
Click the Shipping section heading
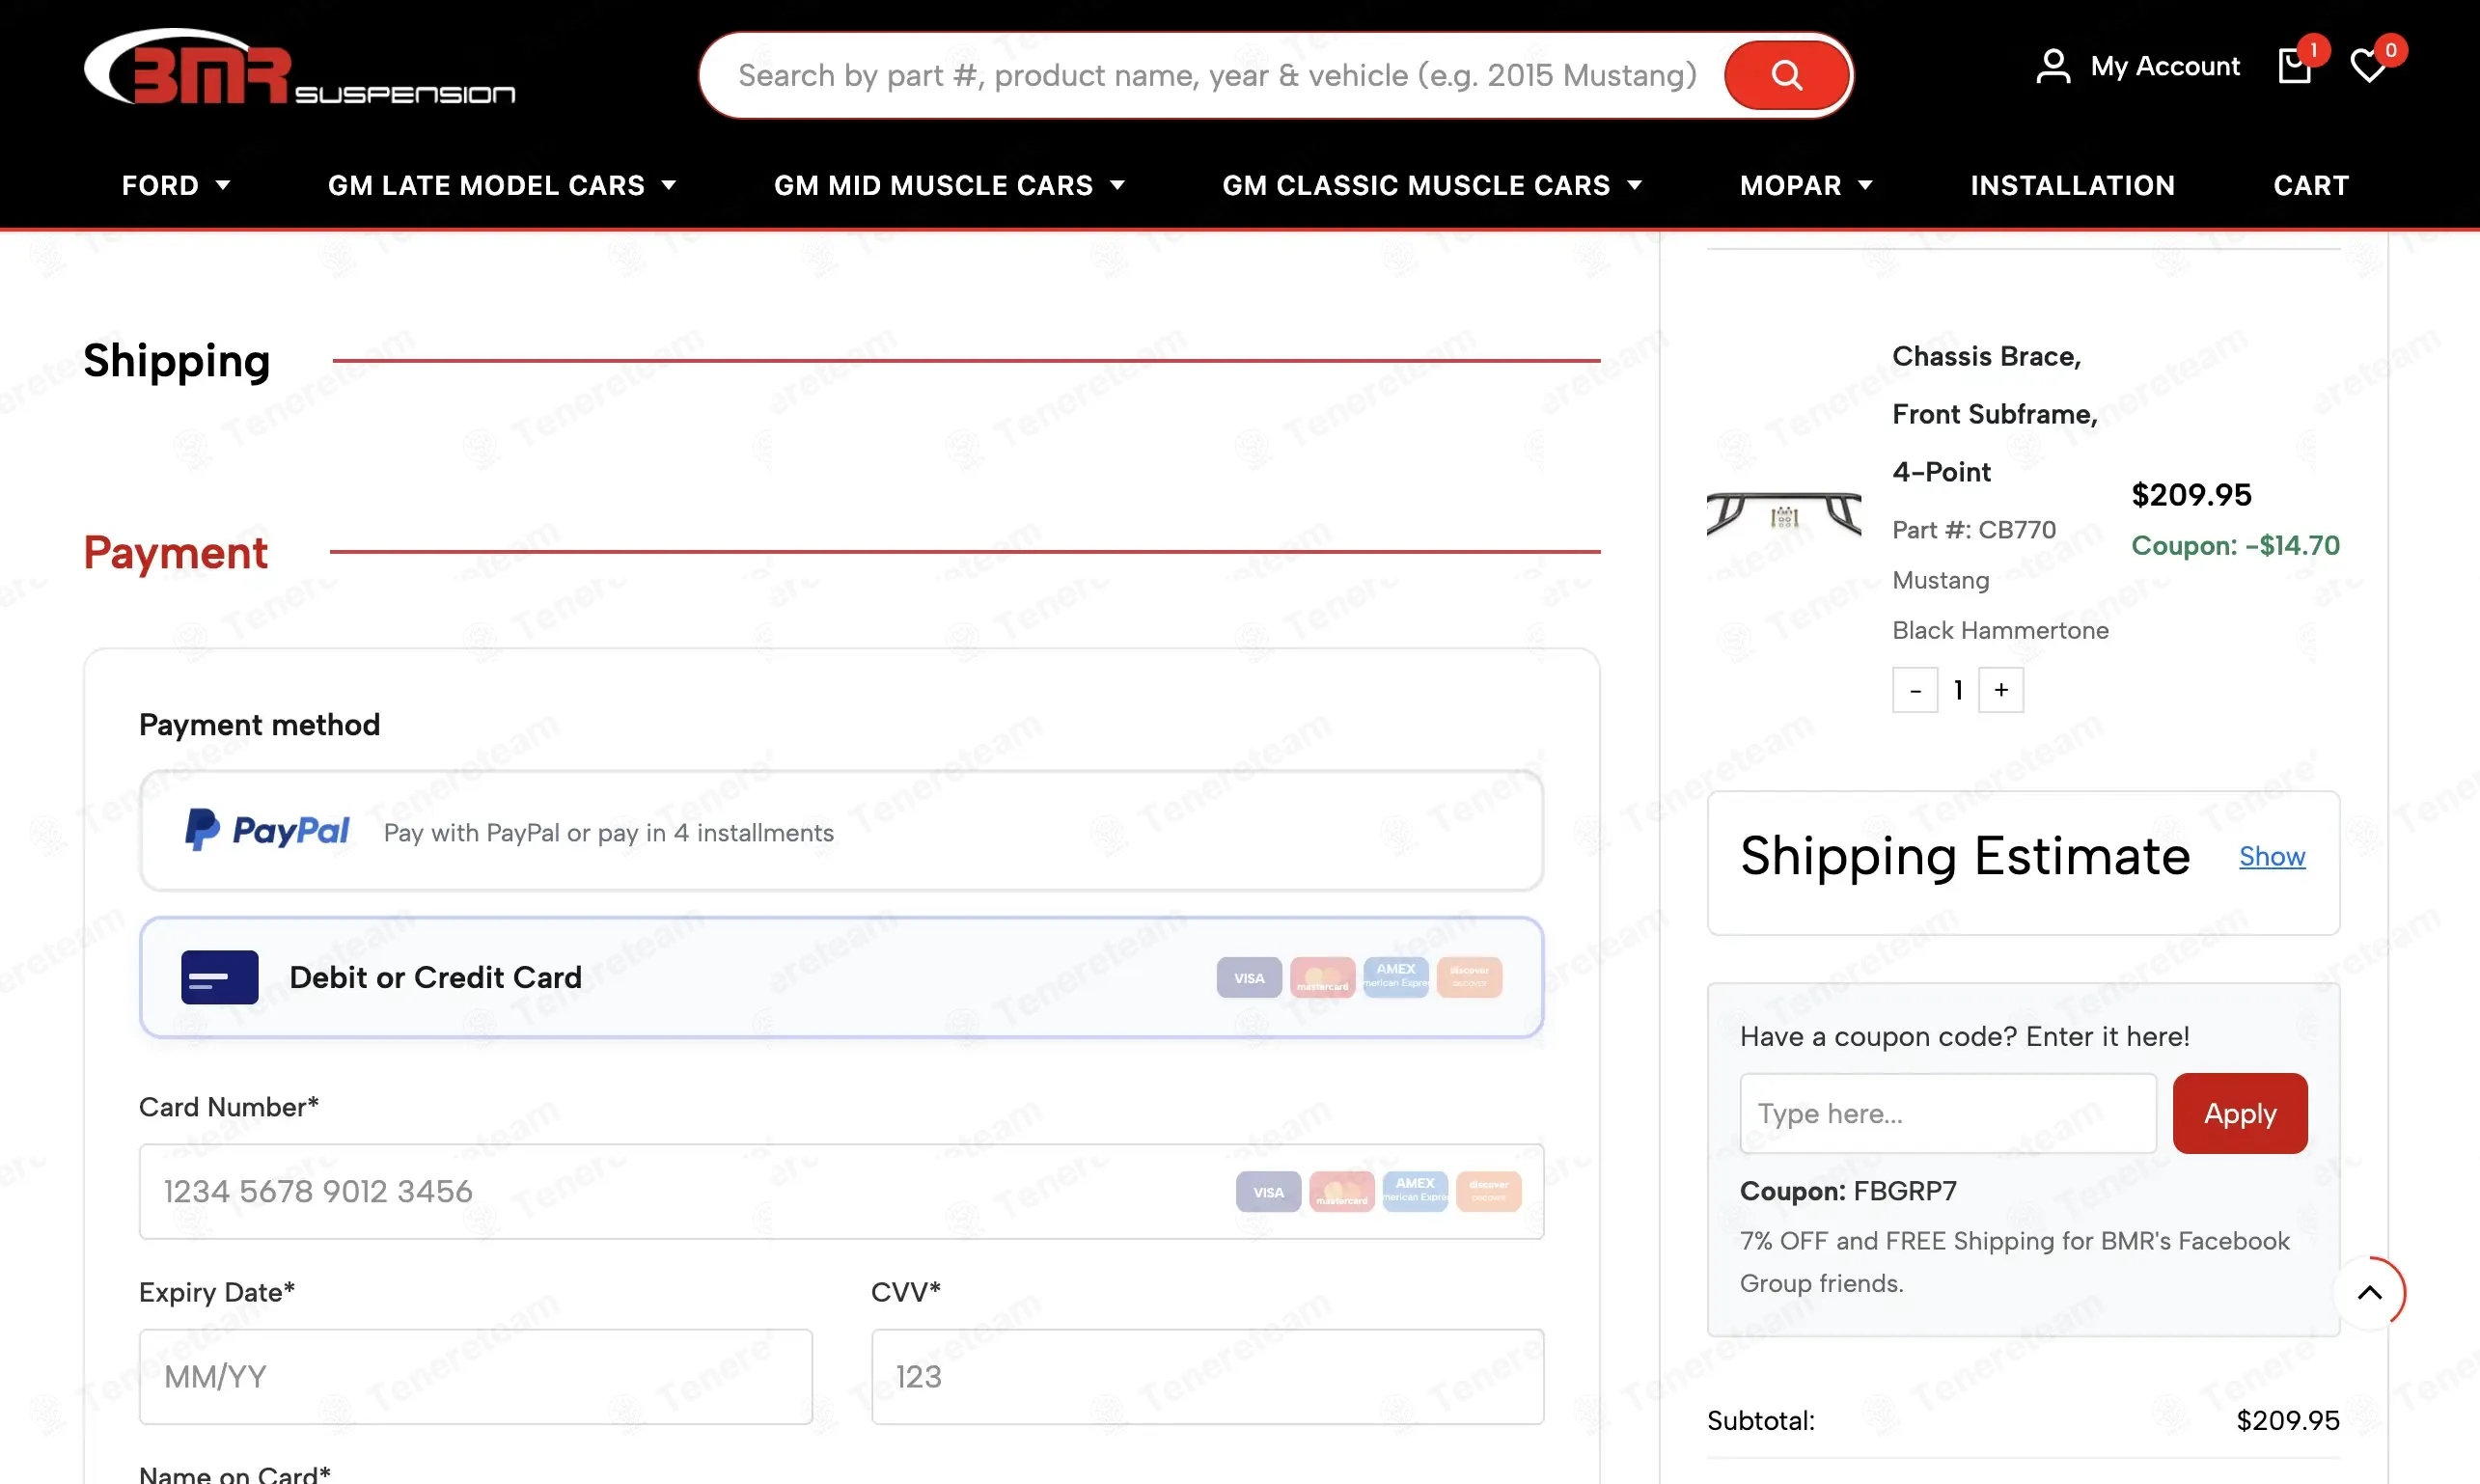click(x=176, y=360)
